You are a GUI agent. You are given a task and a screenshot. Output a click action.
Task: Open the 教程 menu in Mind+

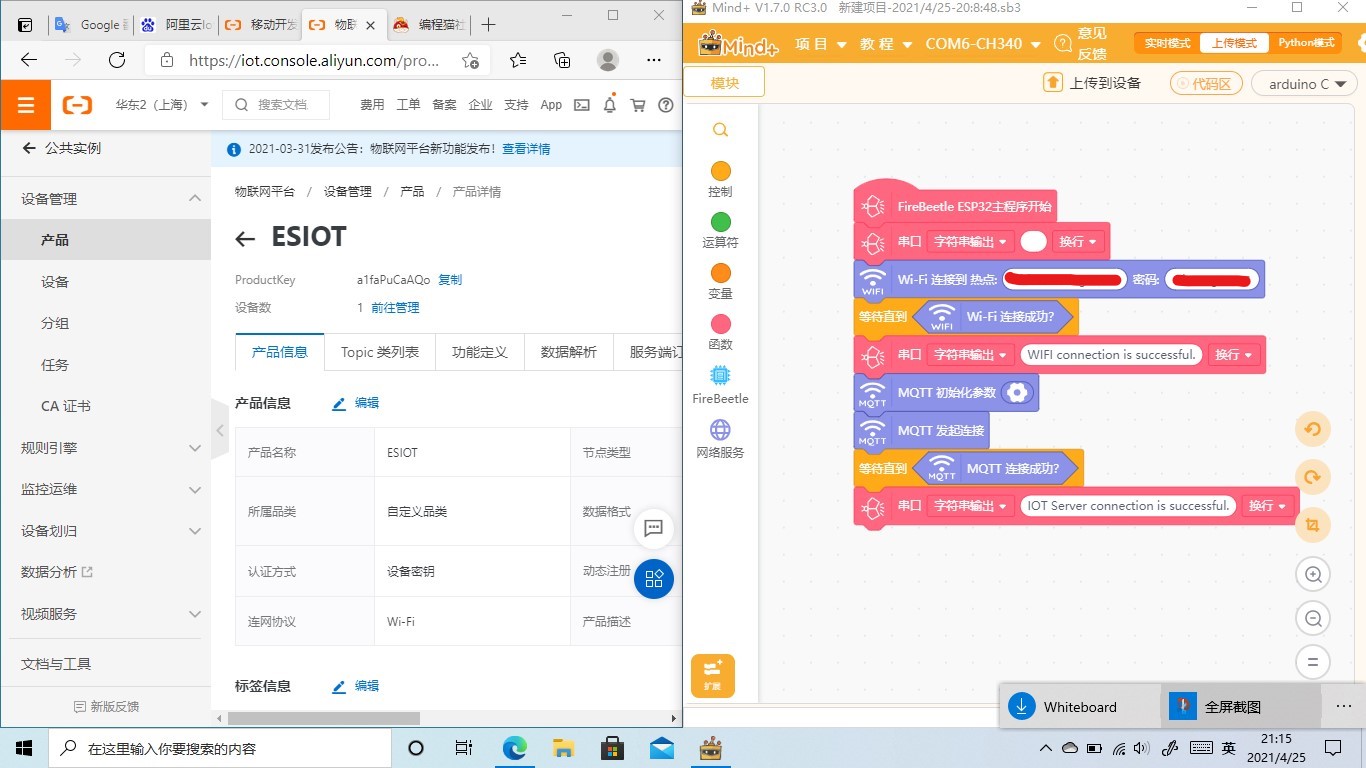(887, 44)
